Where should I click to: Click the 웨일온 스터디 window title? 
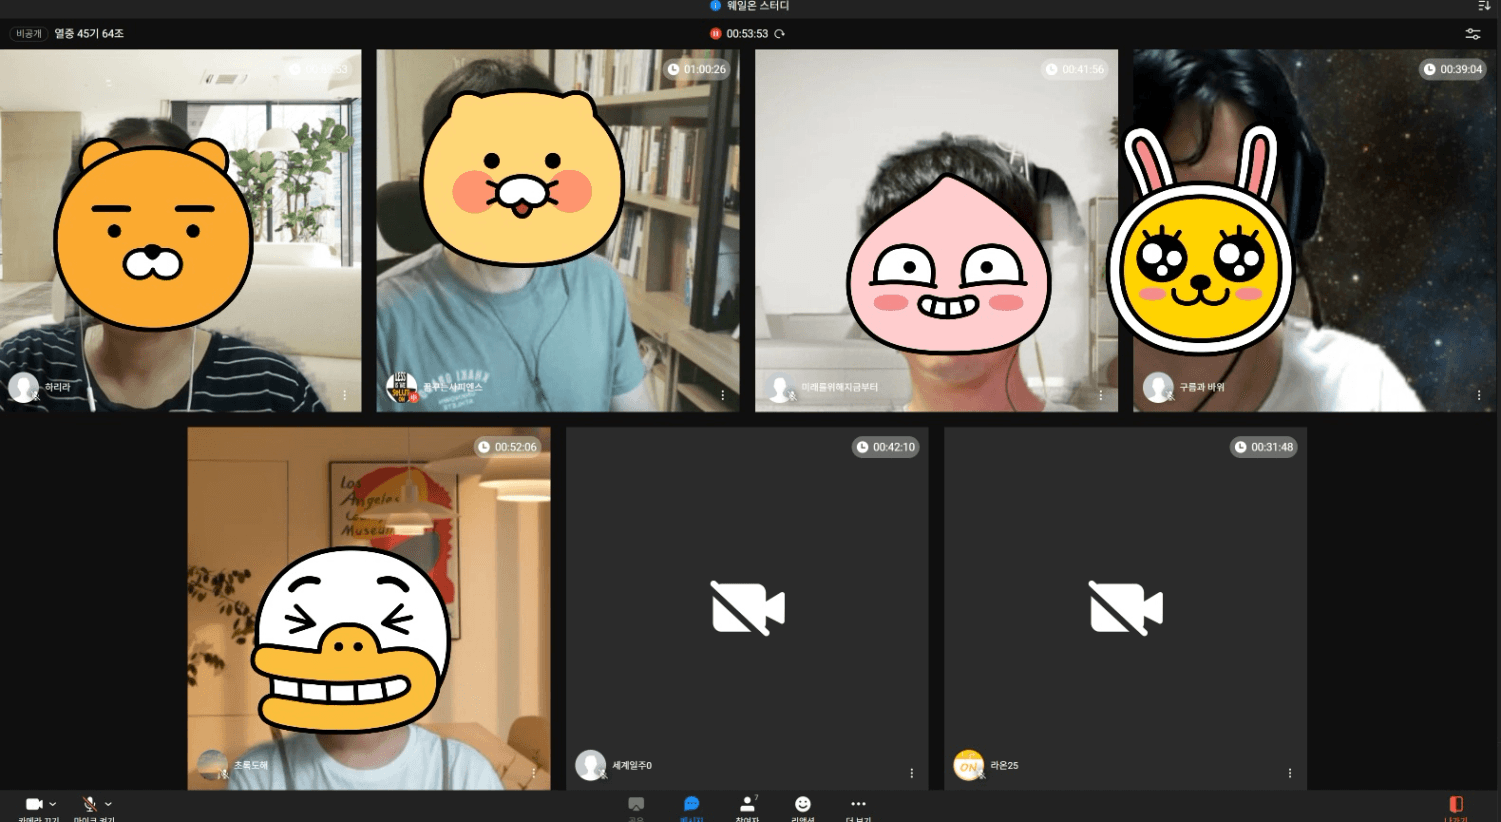[758, 6]
